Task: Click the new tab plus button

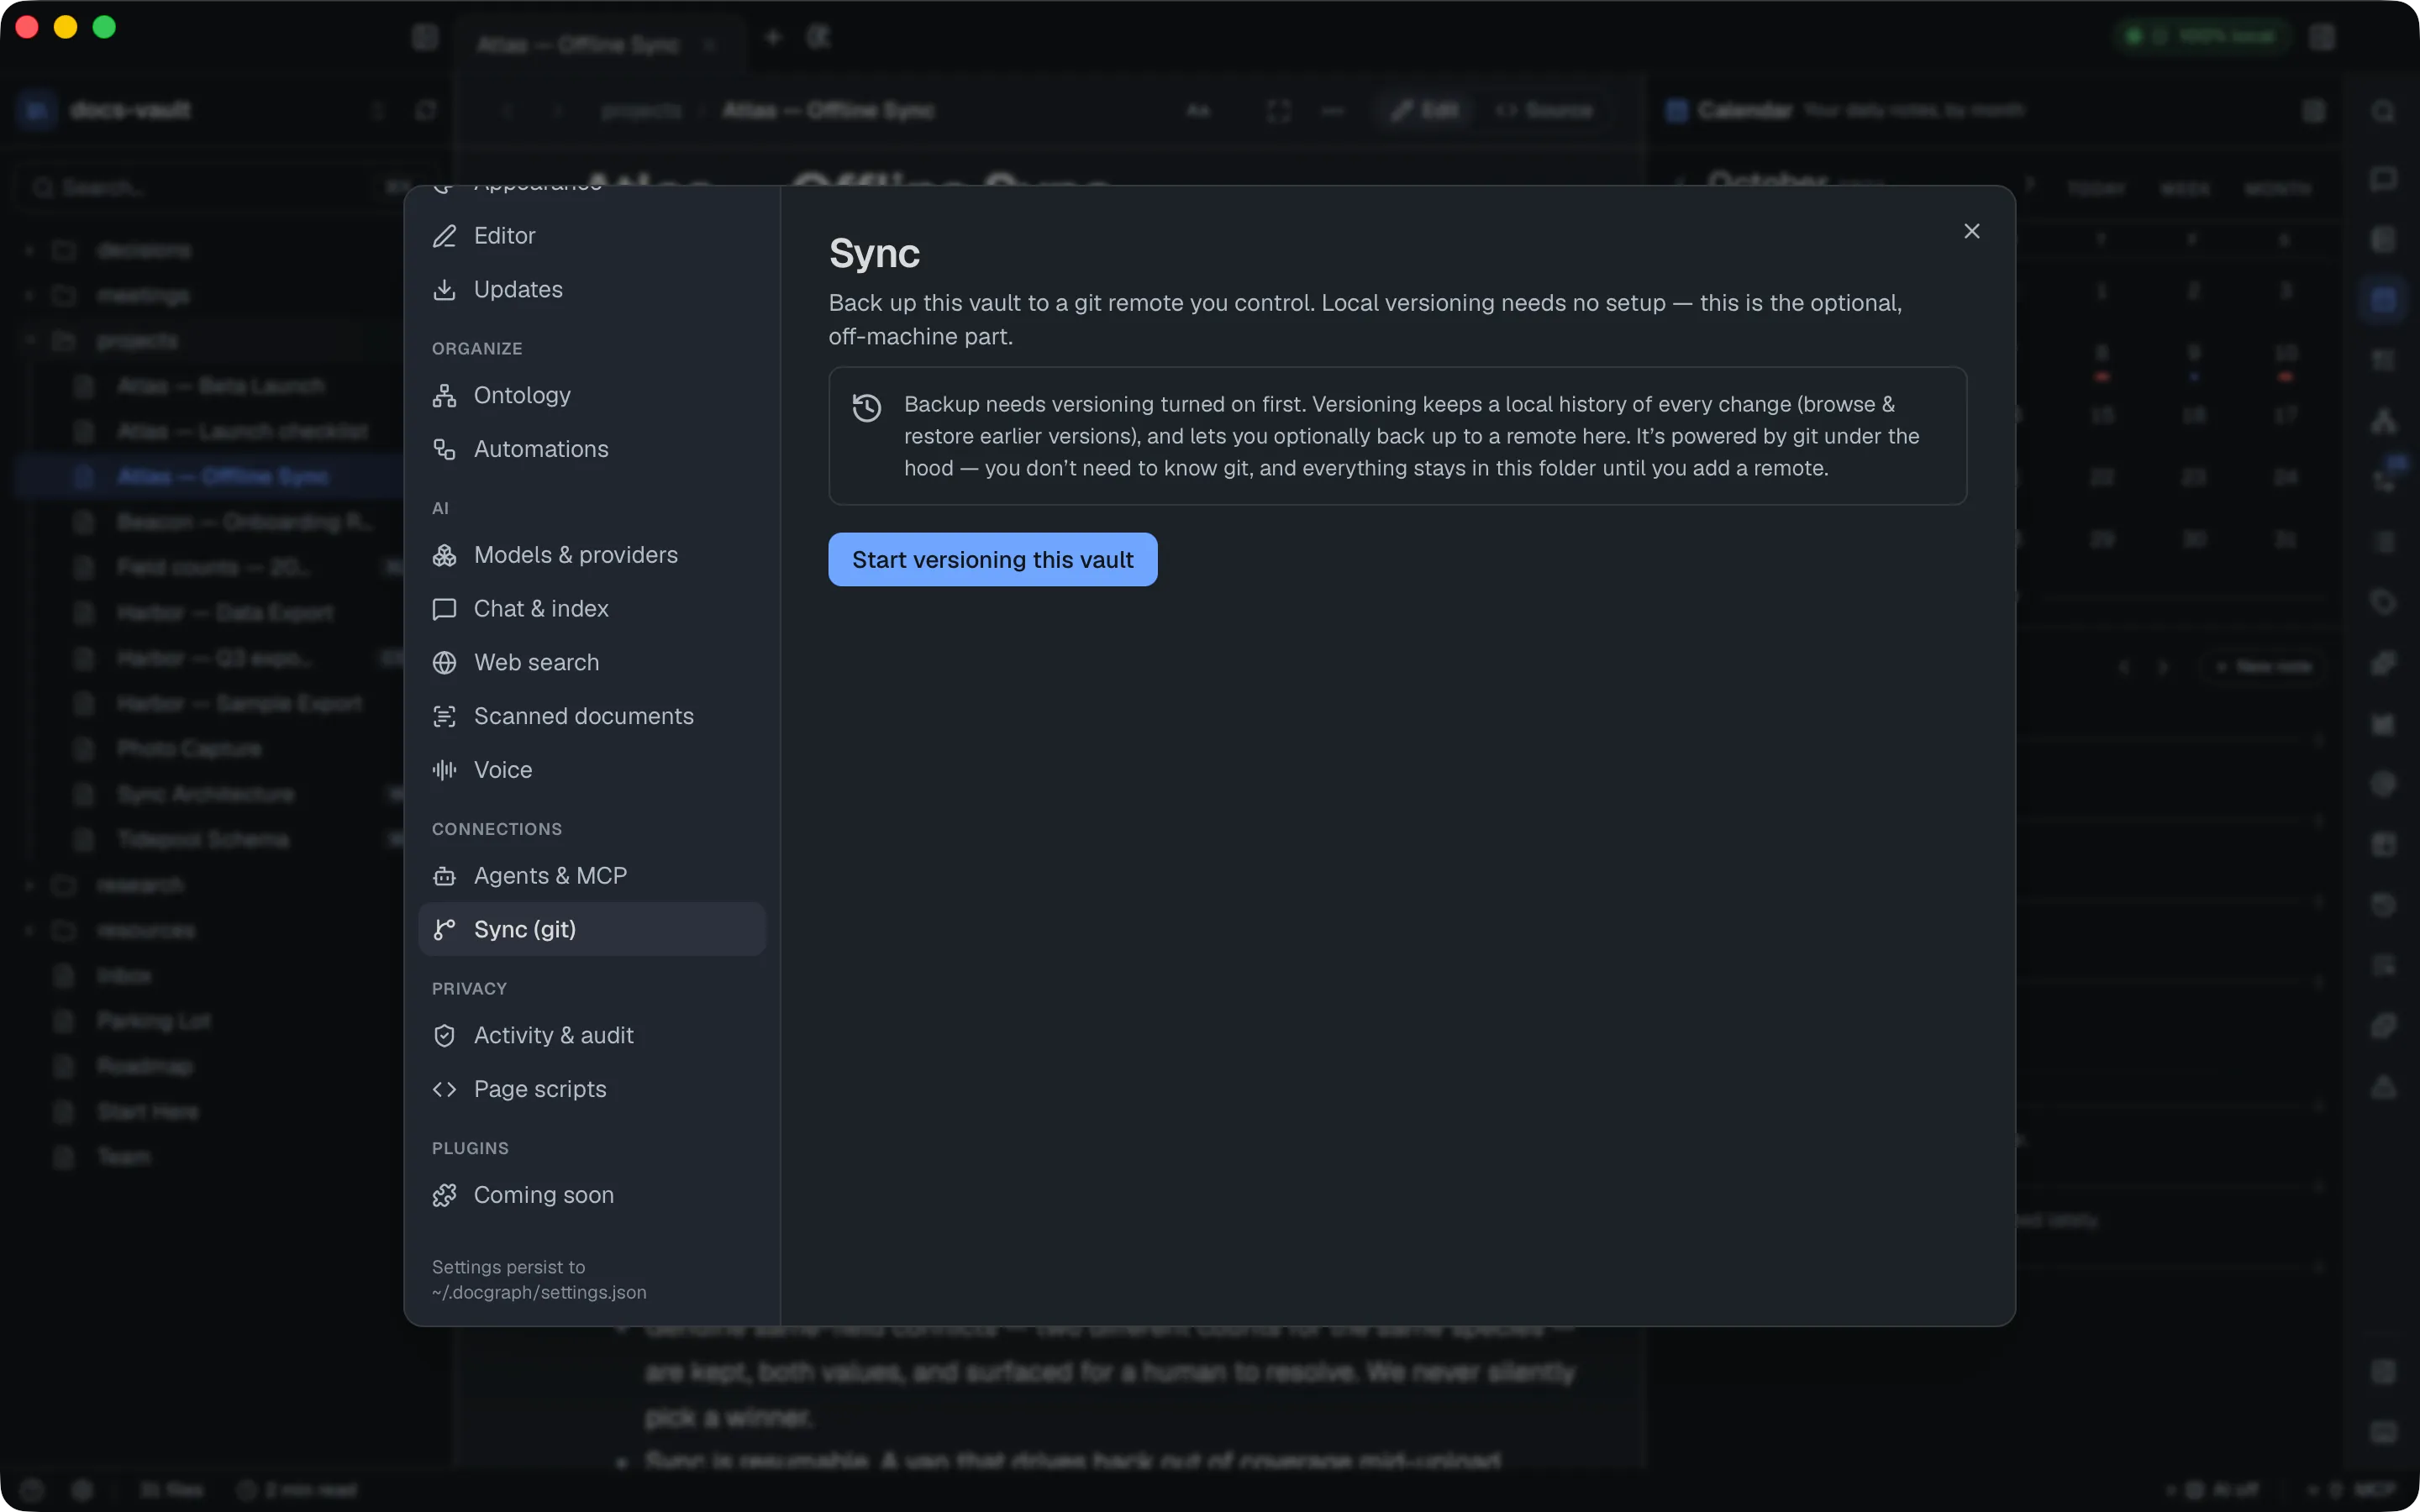Action: point(772,38)
